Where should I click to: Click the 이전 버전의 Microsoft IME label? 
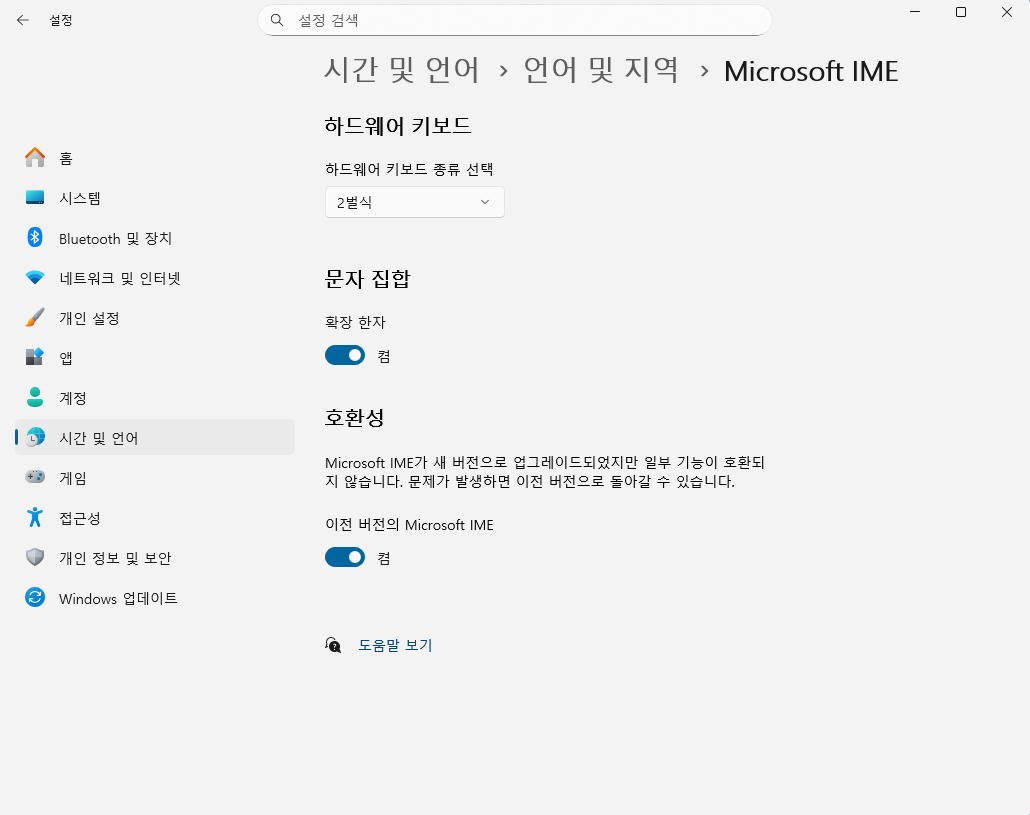click(409, 525)
